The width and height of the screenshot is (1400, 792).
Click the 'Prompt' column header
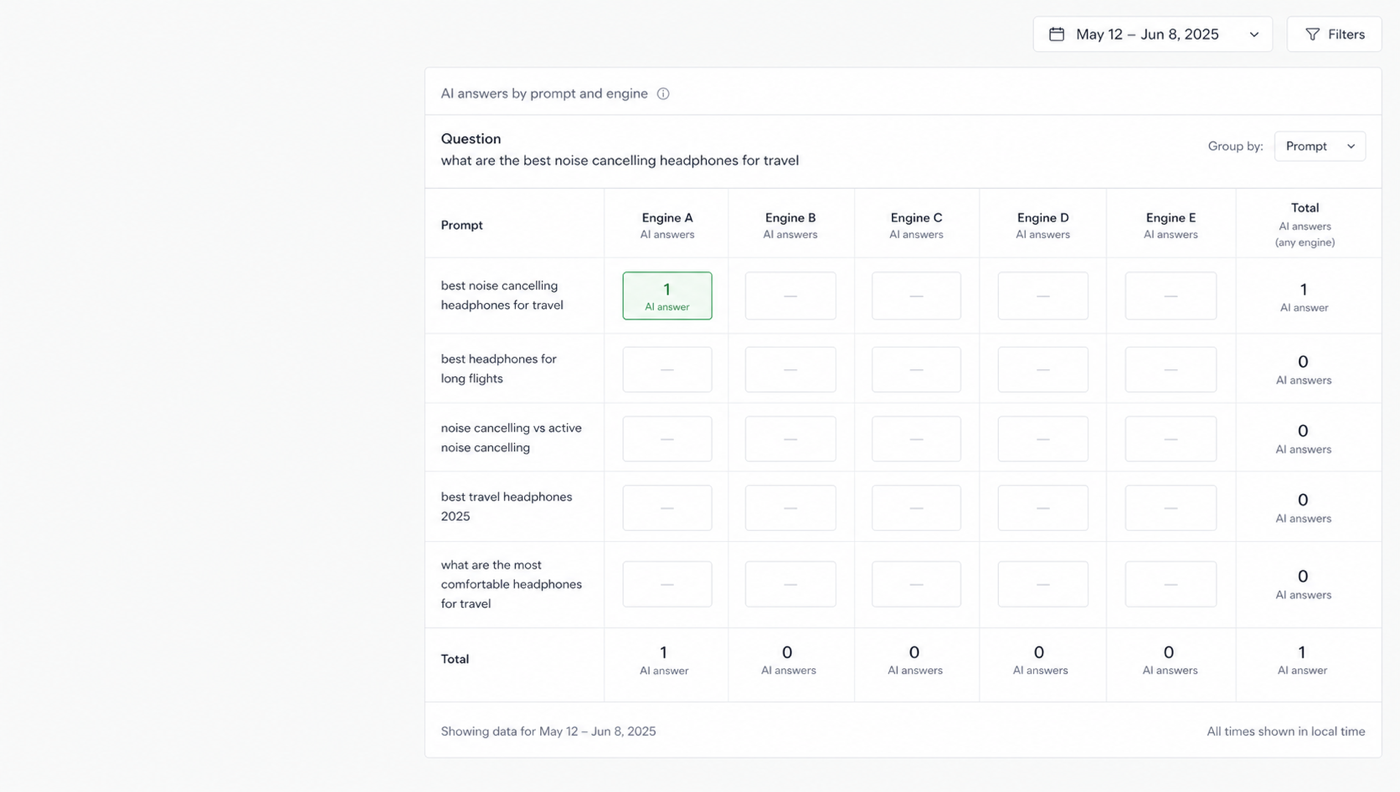[x=462, y=225]
